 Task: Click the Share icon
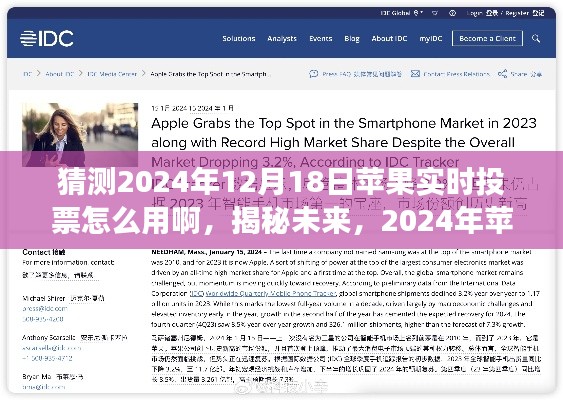pyautogui.click(x=502, y=74)
